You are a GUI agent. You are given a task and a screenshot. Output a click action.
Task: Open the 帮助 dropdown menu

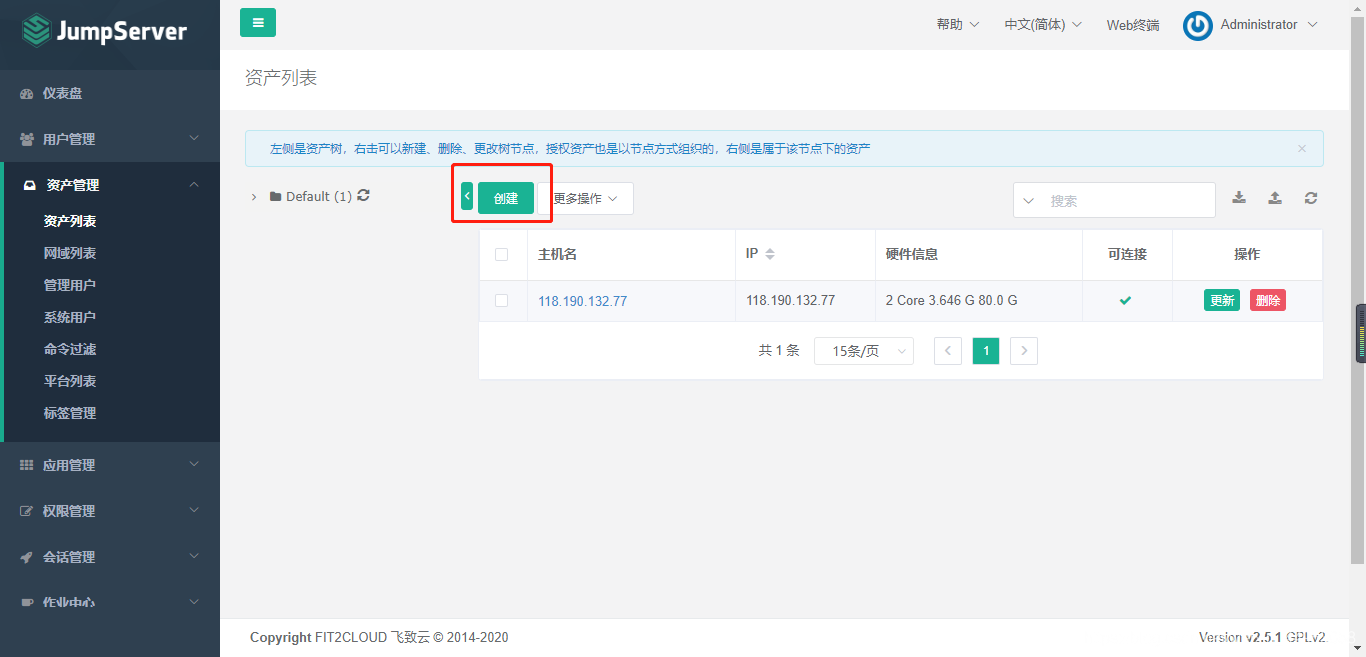pos(958,24)
